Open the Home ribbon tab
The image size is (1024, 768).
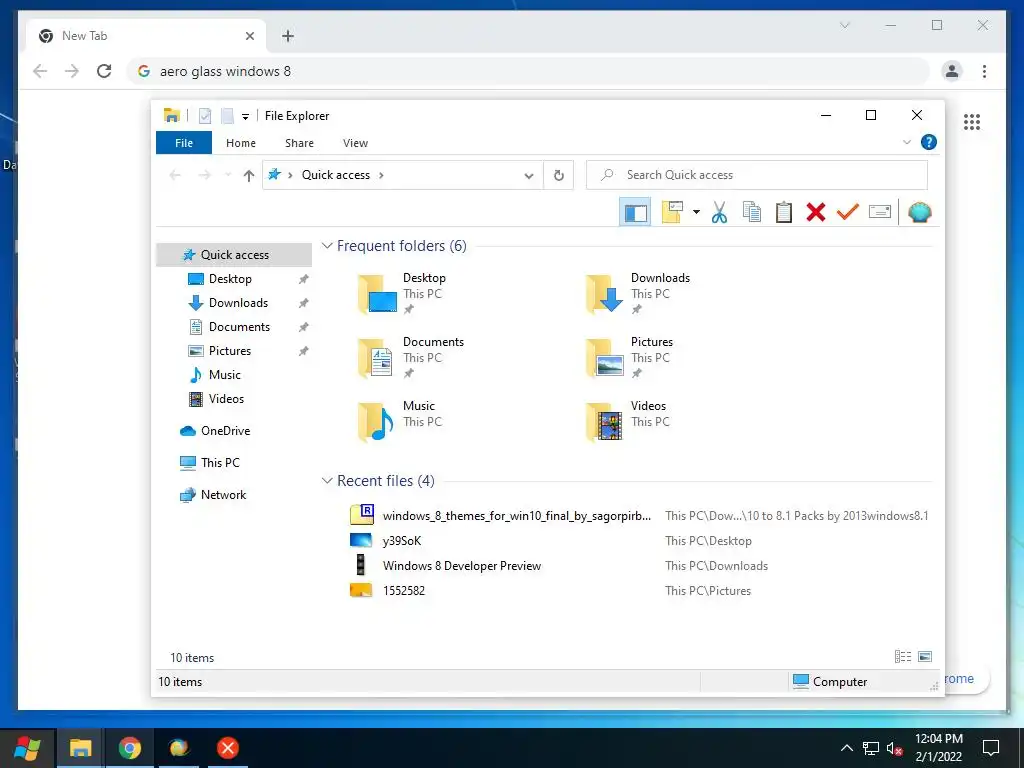coord(241,143)
